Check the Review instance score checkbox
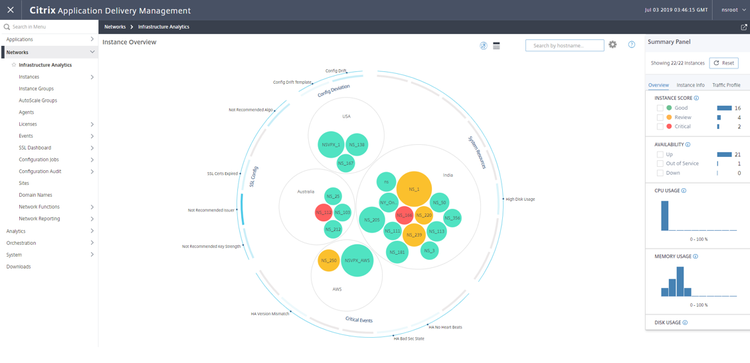This screenshot has width=750, height=363. tap(660, 117)
